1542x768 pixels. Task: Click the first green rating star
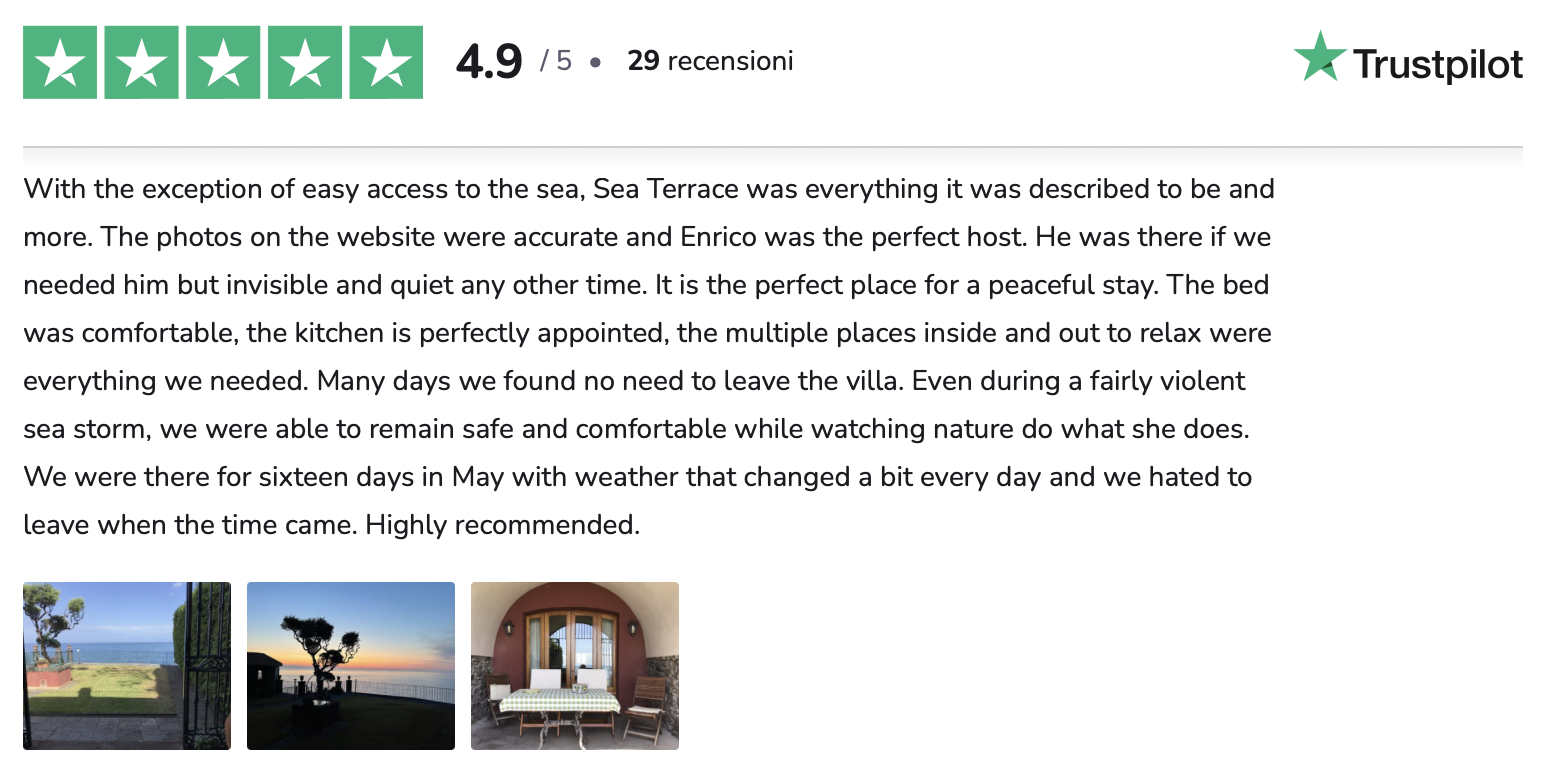[x=60, y=62]
